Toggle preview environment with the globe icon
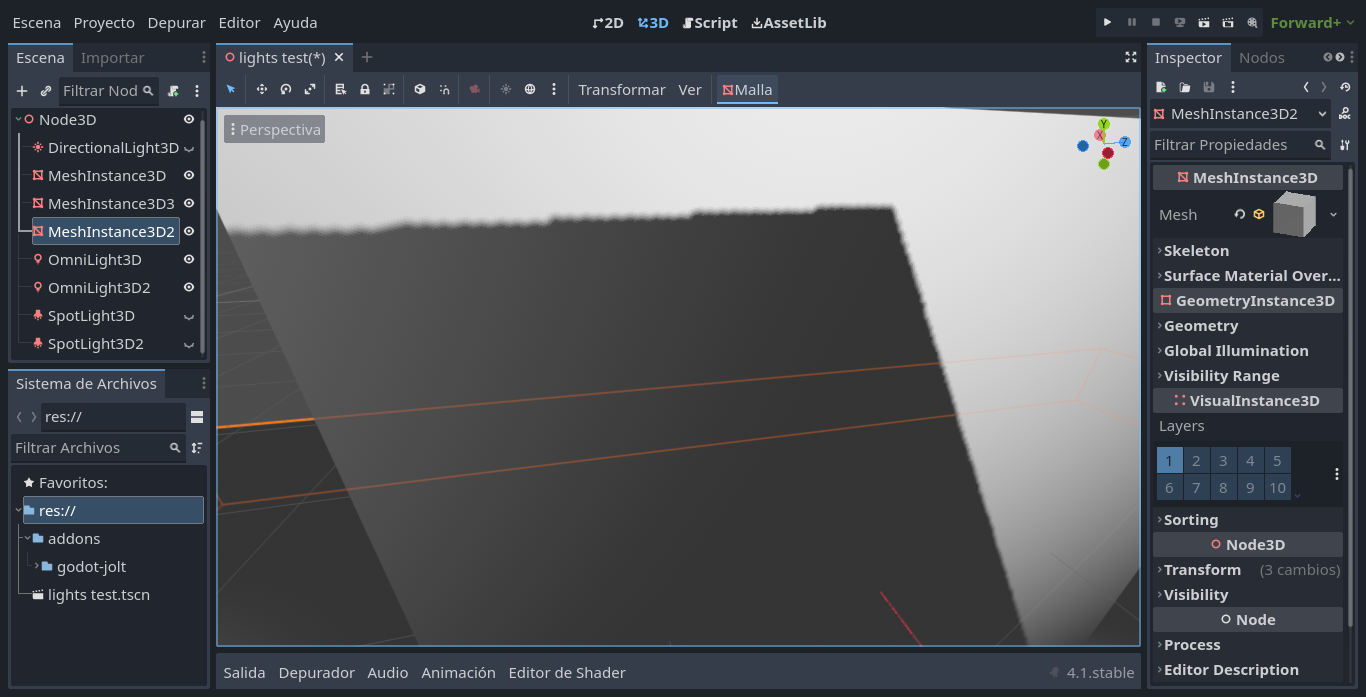The height and width of the screenshot is (697, 1366). pyautogui.click(x=530, y=89)
